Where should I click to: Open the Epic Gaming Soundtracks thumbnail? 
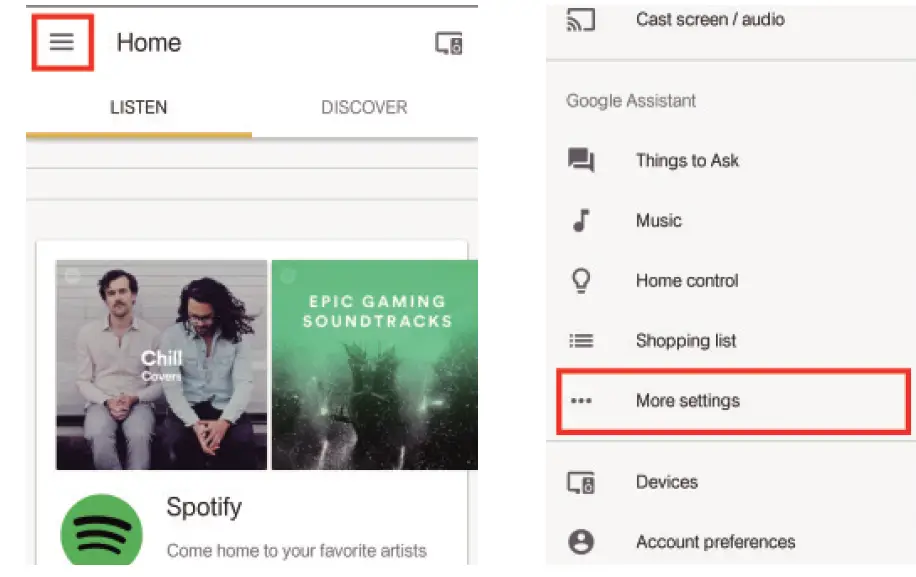coord(375,365)
